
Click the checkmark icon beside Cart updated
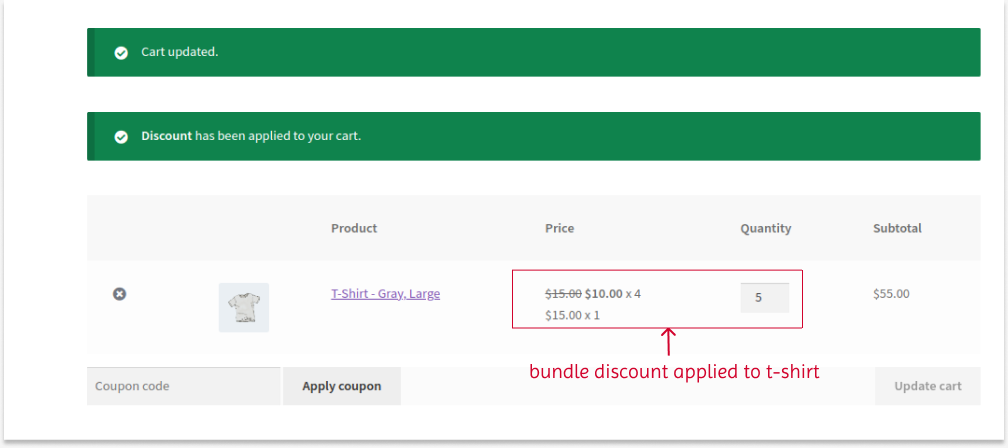tap(121, 53)
